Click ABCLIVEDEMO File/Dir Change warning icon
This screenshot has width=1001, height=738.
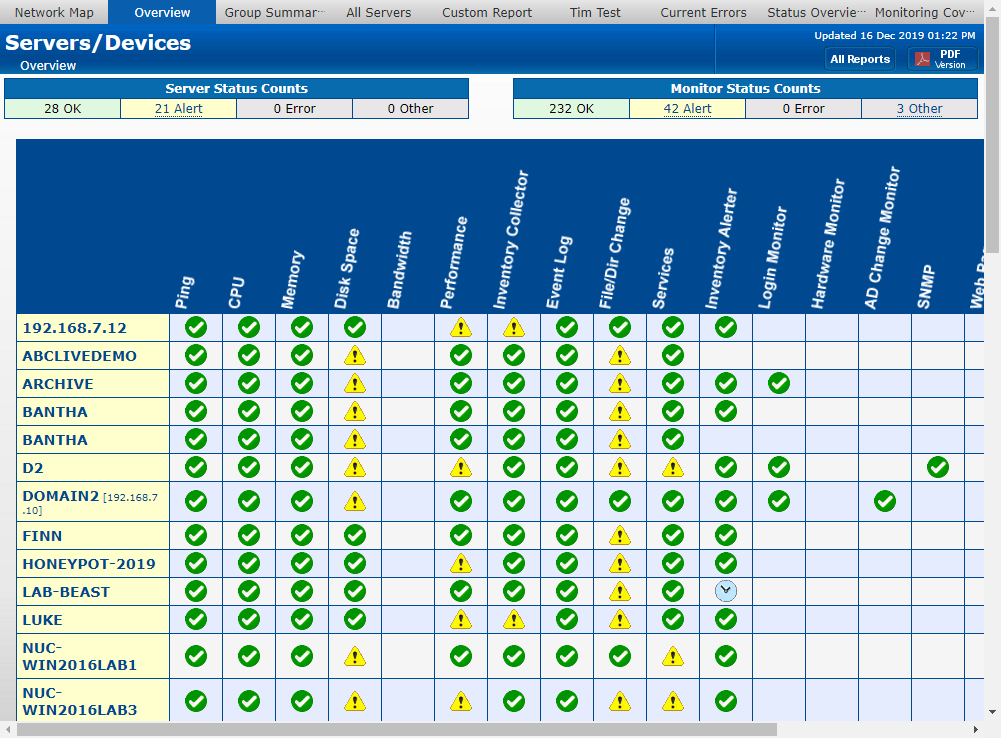619,356
